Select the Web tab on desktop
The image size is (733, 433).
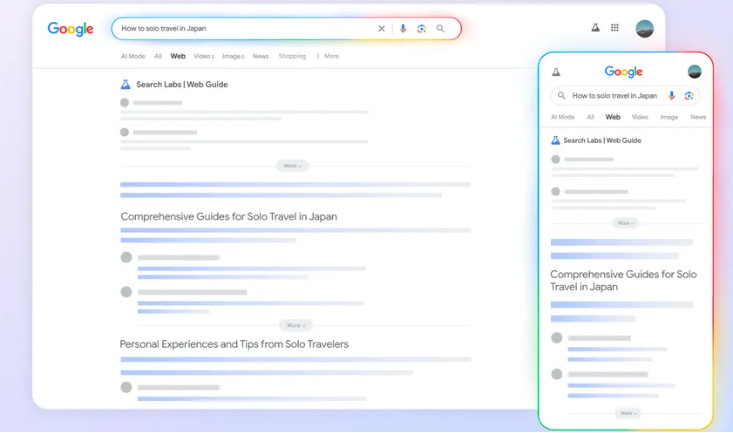click(x=178, y=56)
